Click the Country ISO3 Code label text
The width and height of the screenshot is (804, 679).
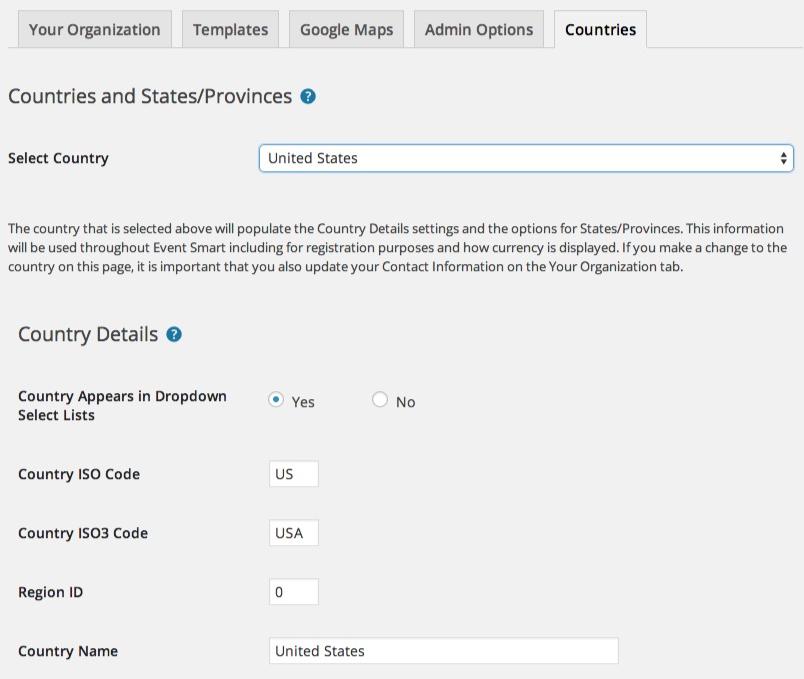[x=83, y=533]
